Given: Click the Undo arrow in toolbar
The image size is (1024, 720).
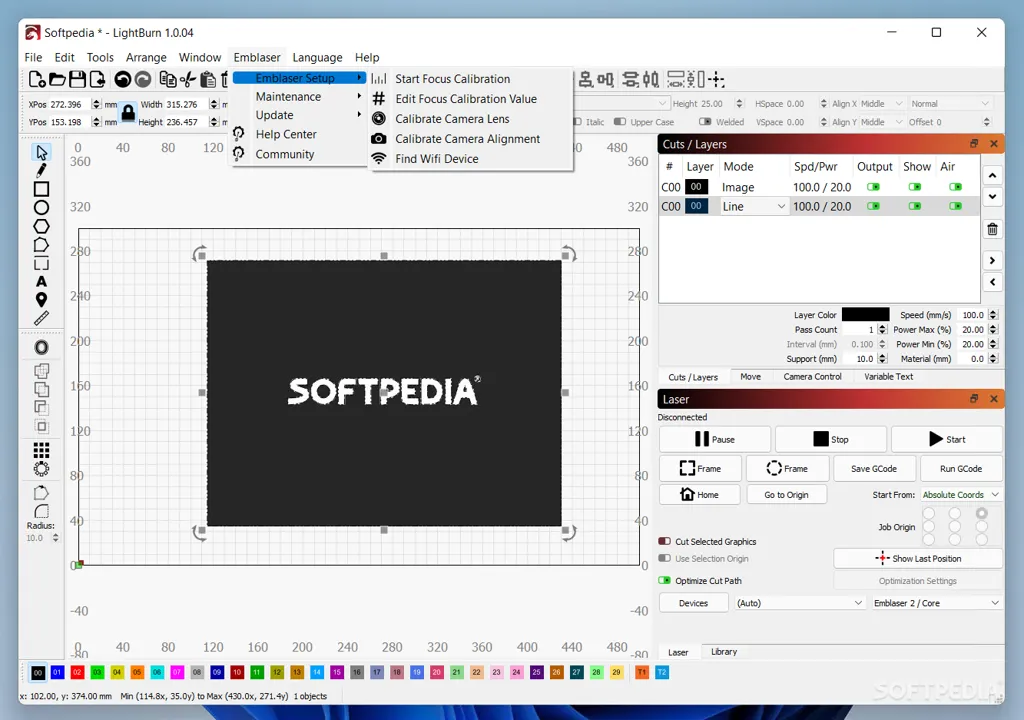Looking at the screenshot, I should (x=122, y=80).
